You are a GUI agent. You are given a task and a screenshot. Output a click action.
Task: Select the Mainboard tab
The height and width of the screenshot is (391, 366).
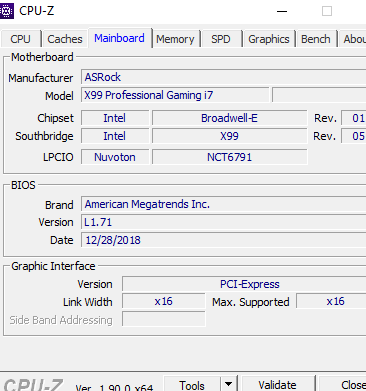click(119, 38)
